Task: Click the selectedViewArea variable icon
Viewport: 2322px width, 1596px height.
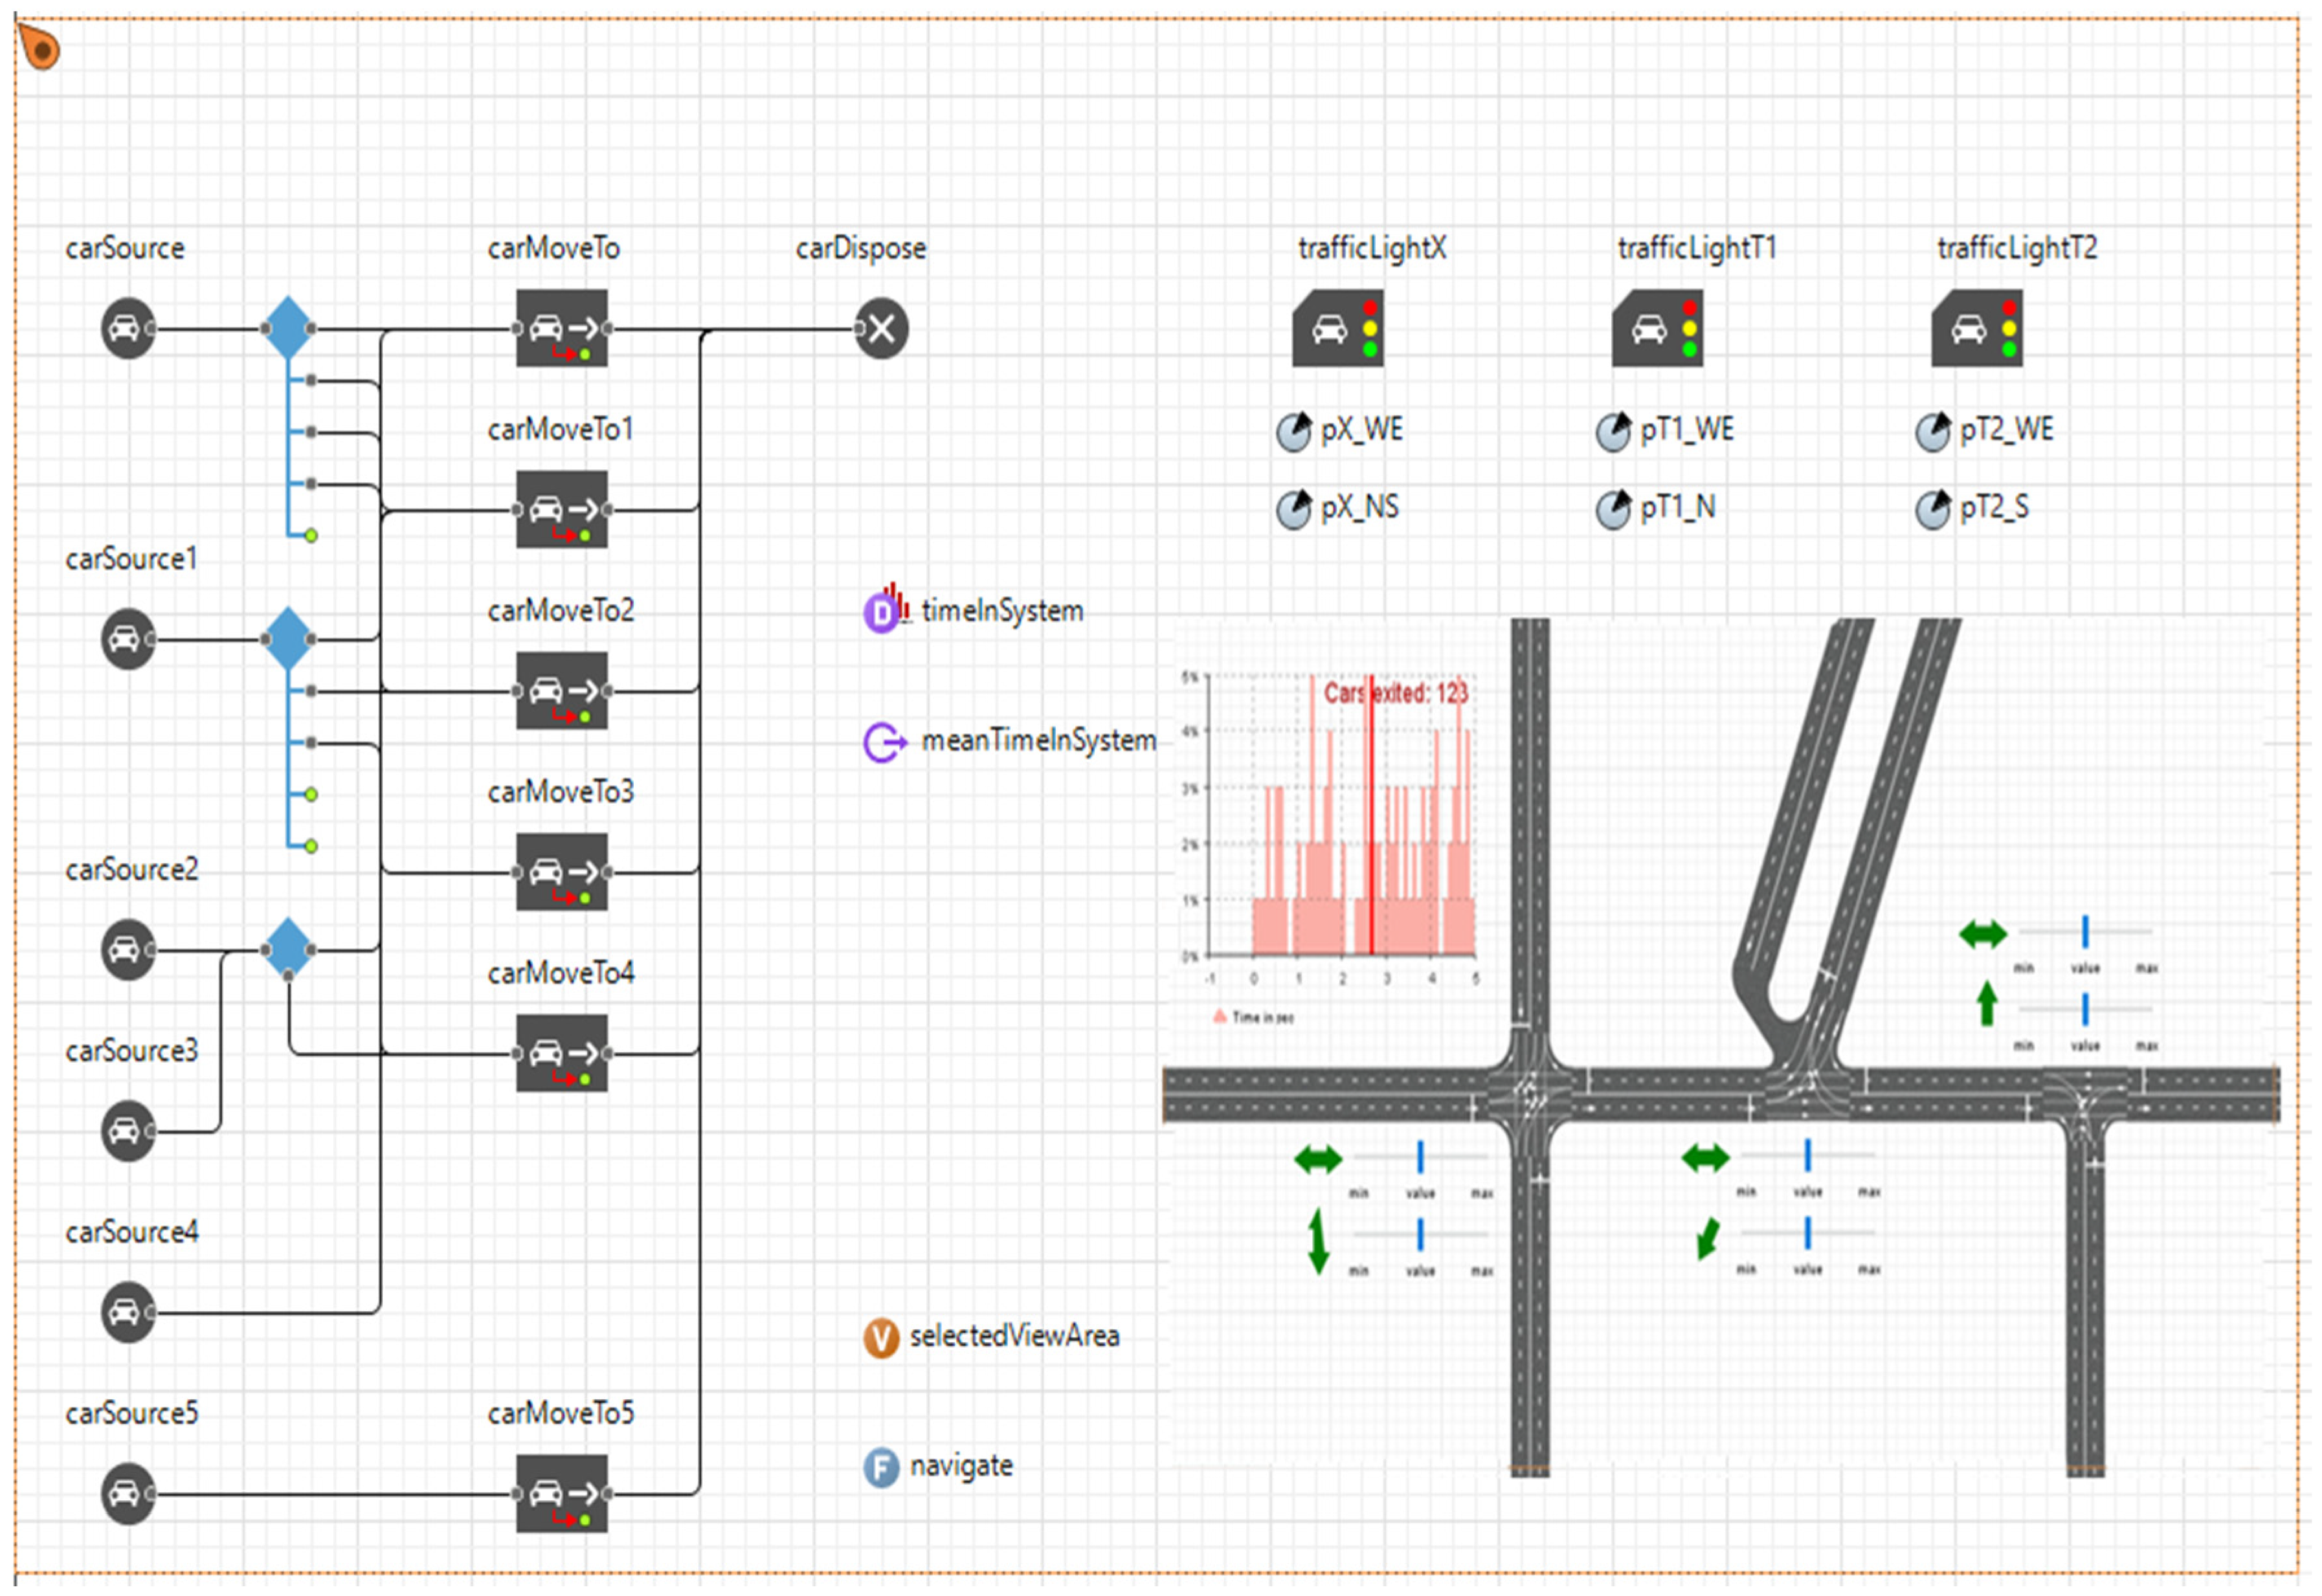Action: click(x=881, y=1337)
